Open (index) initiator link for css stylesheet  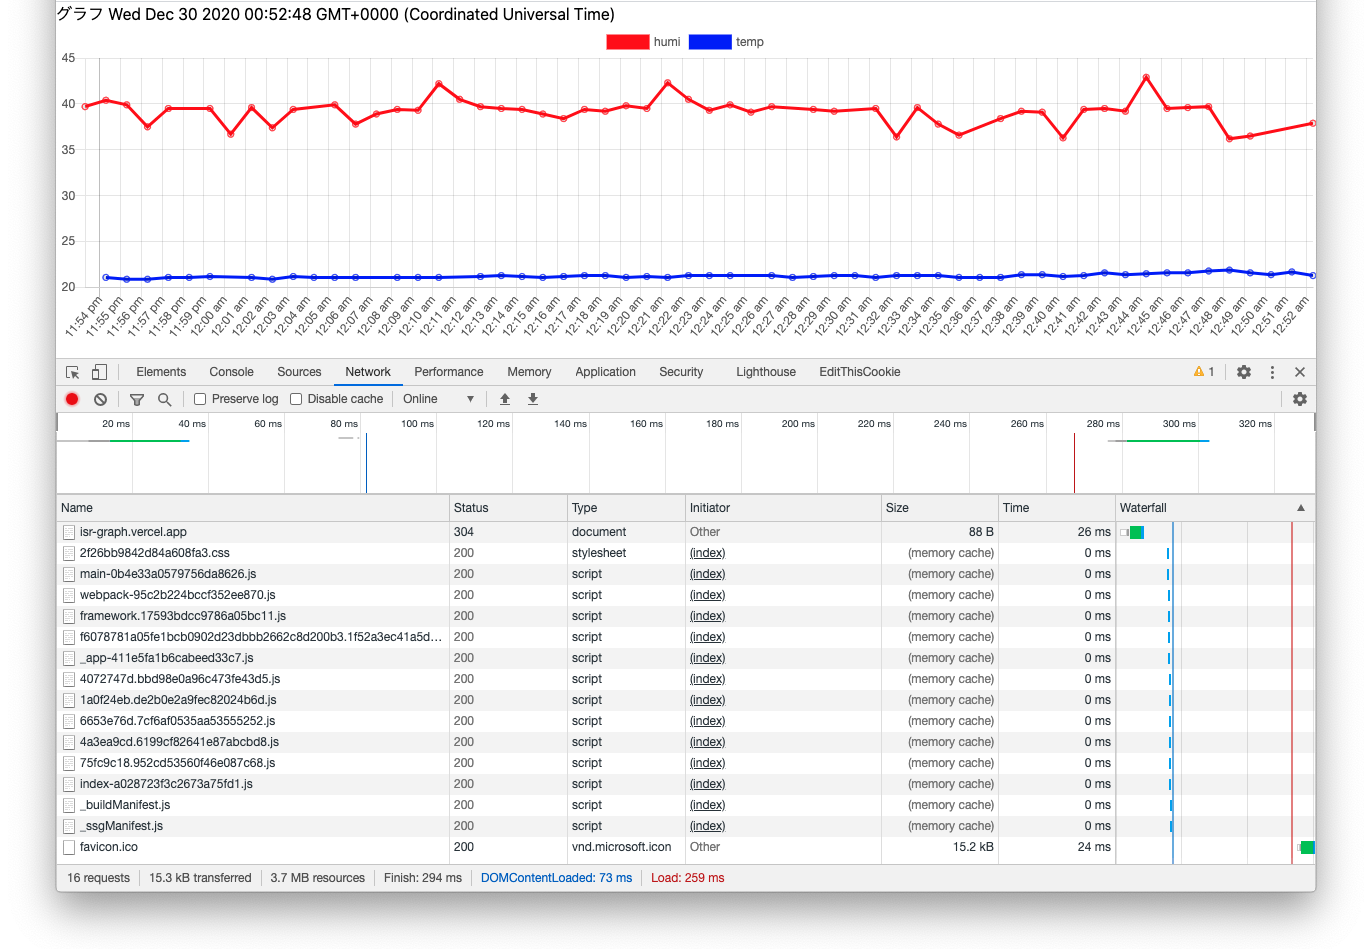click(x=707, y=553)
